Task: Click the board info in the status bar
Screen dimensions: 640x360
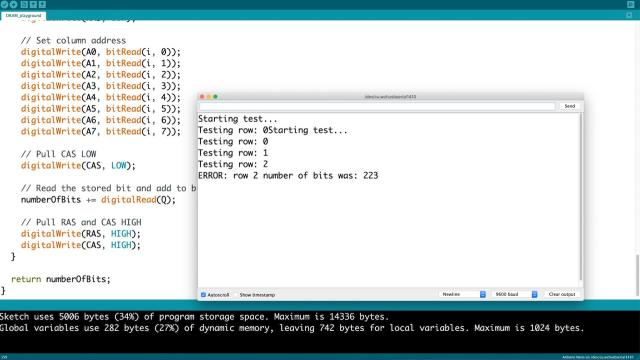Action: pyautogui.click(x=598, y=357)
